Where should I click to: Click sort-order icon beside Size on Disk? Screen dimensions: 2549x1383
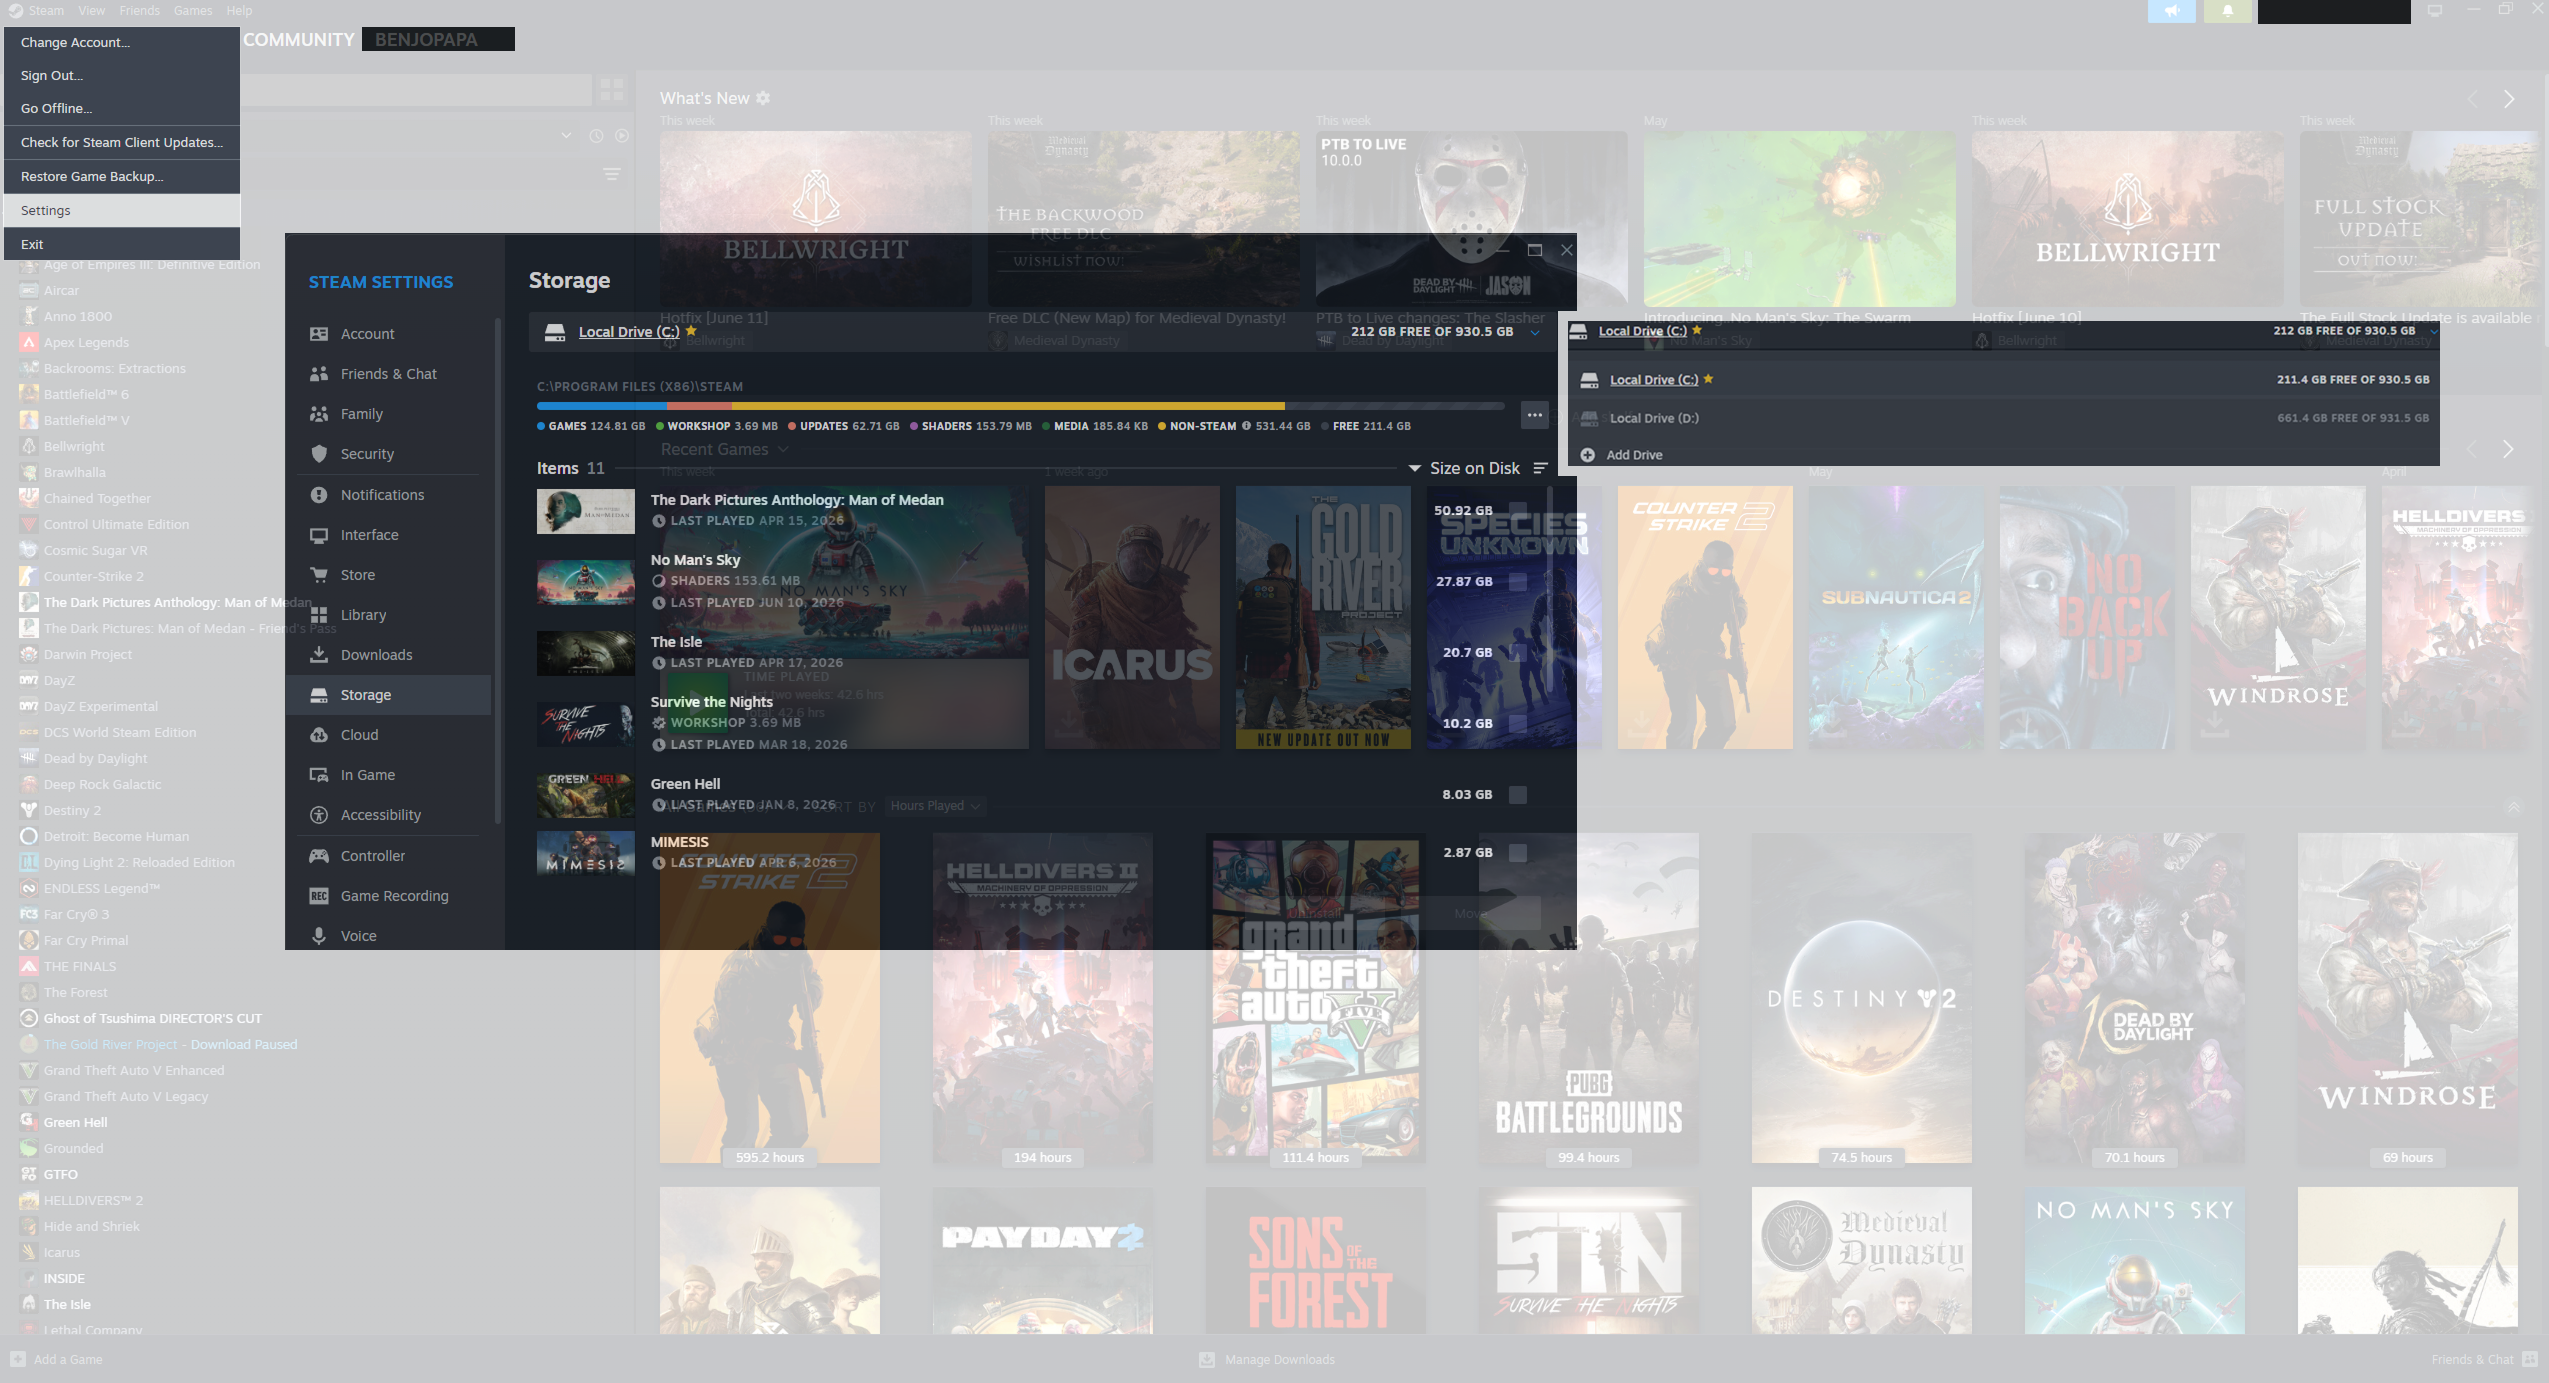(x=1540, y=468)
